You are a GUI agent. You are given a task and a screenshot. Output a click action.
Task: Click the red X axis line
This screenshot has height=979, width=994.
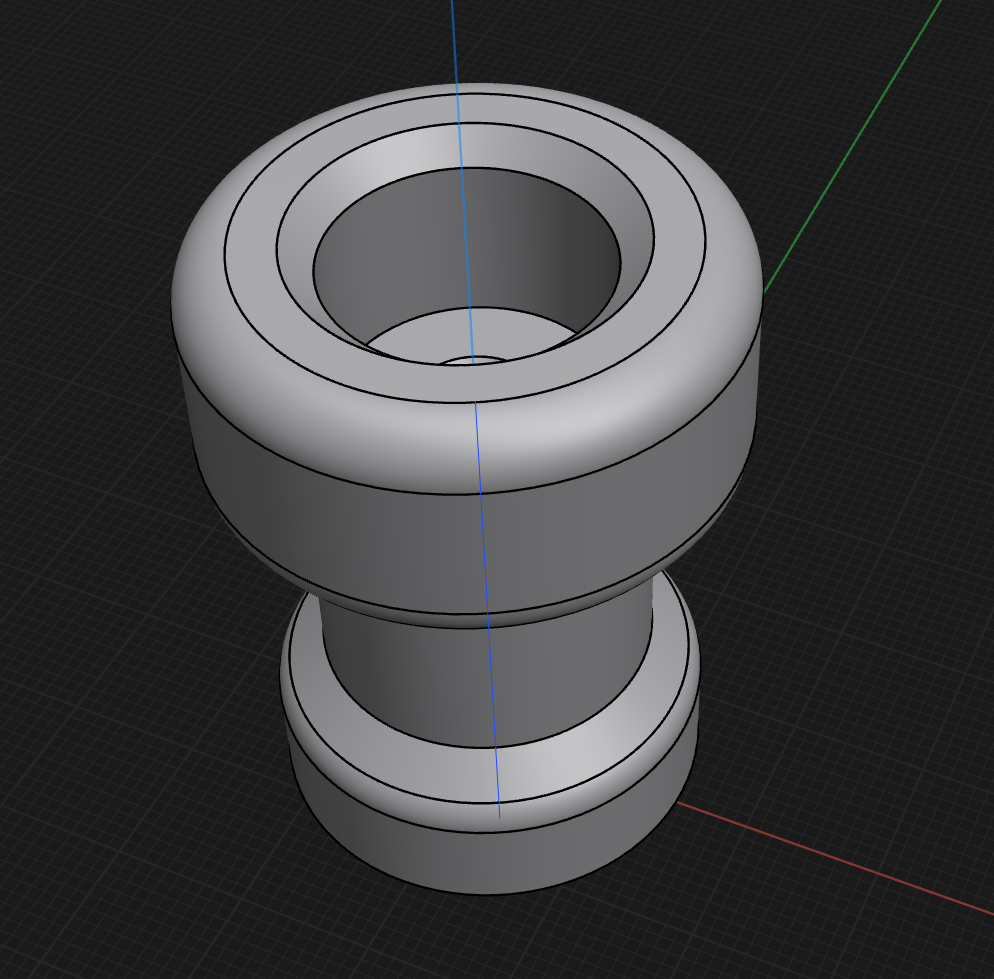click(x=837, y=859)
